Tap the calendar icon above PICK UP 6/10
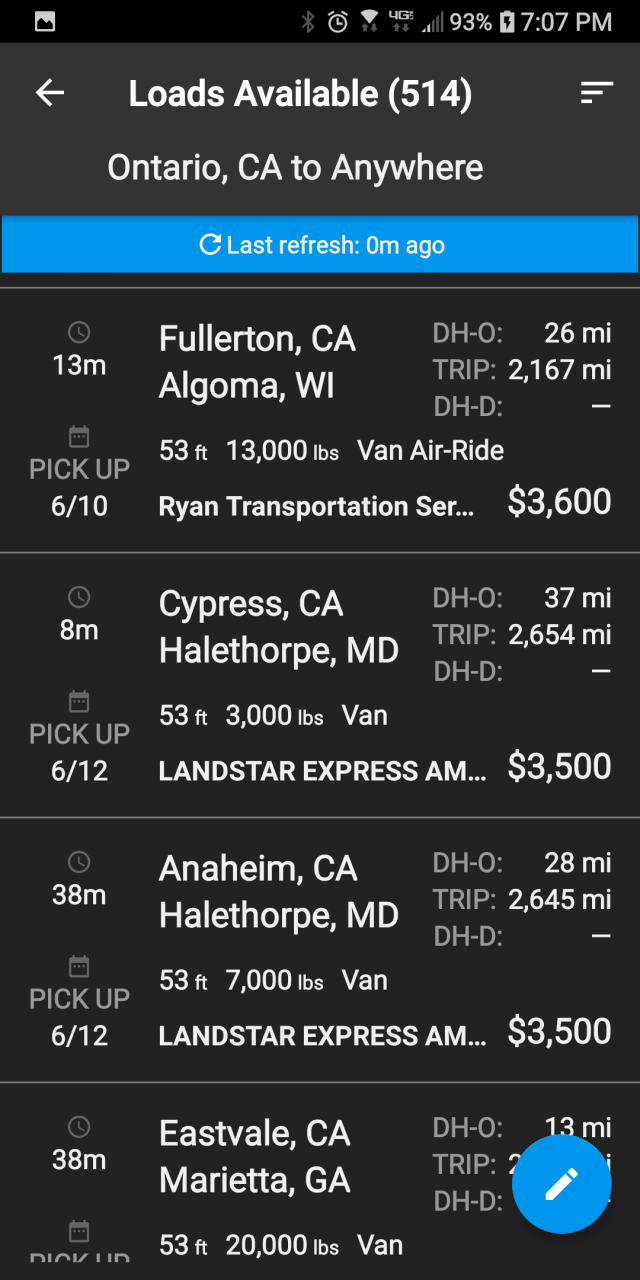Viewport: 640px width, 1280px height. 79,437
